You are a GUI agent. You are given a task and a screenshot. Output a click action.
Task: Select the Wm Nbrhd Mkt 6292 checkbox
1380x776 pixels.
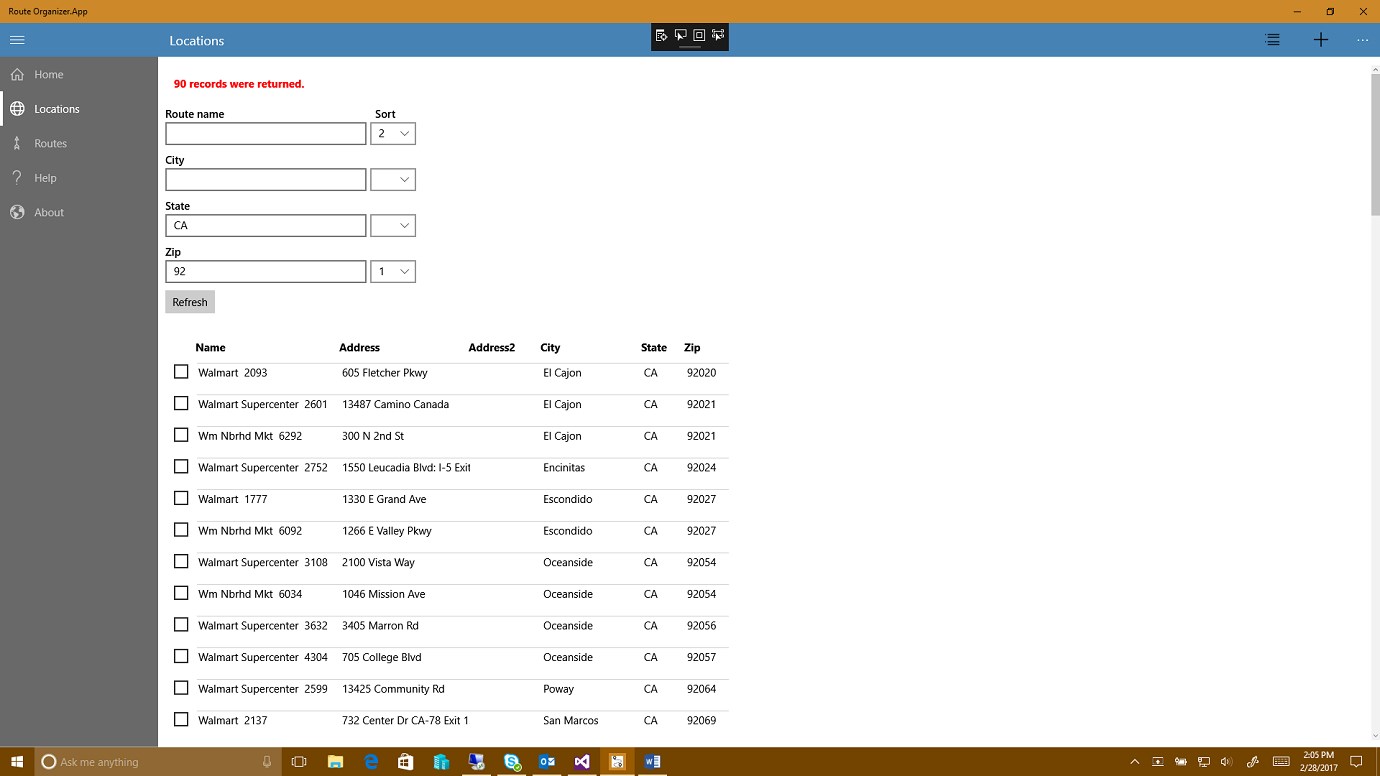pyautogui.click(x=181, y=435)
